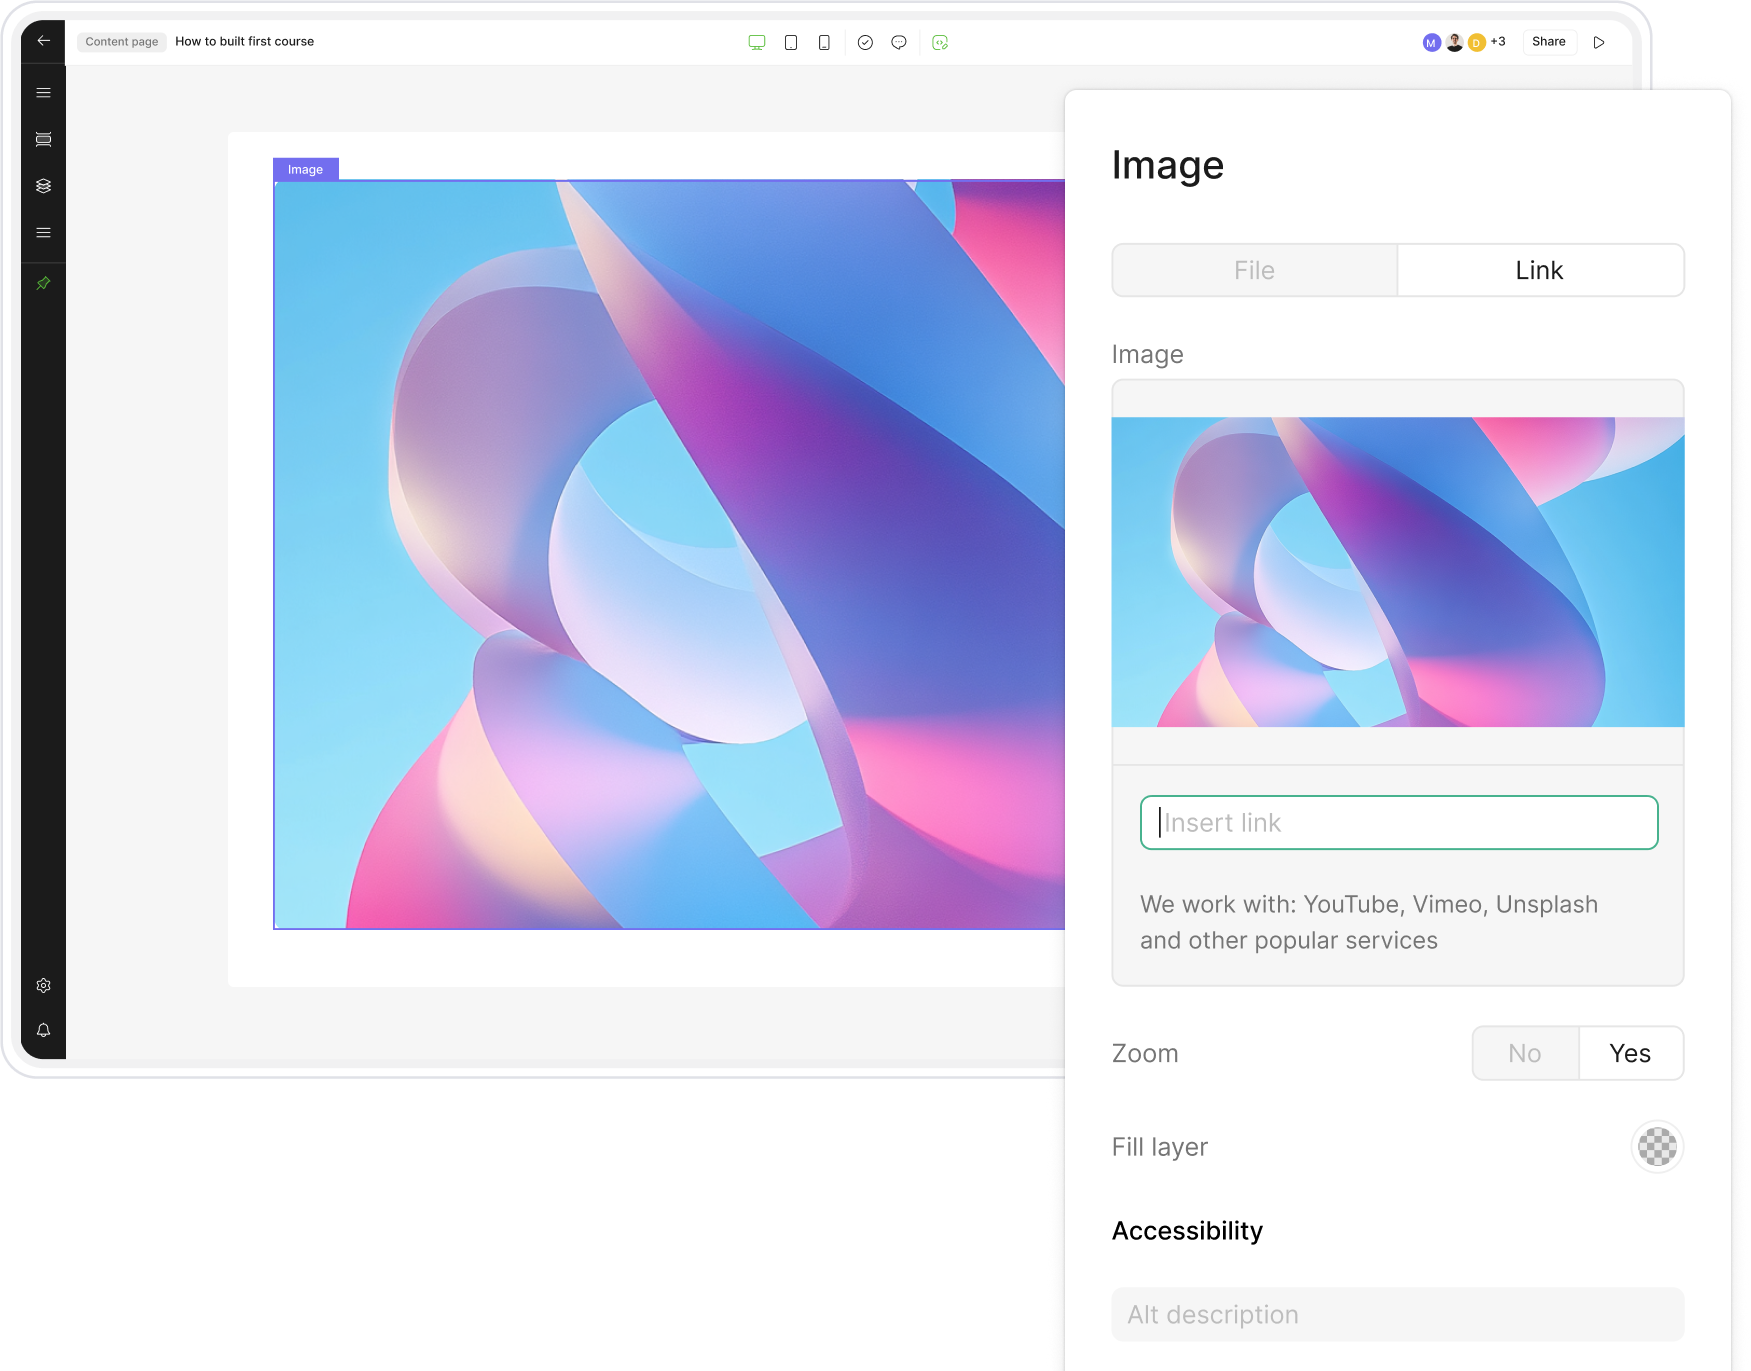Switch to the Link tab
The width and height of the screenshot is (1751, 1371).
(1539, 270)
